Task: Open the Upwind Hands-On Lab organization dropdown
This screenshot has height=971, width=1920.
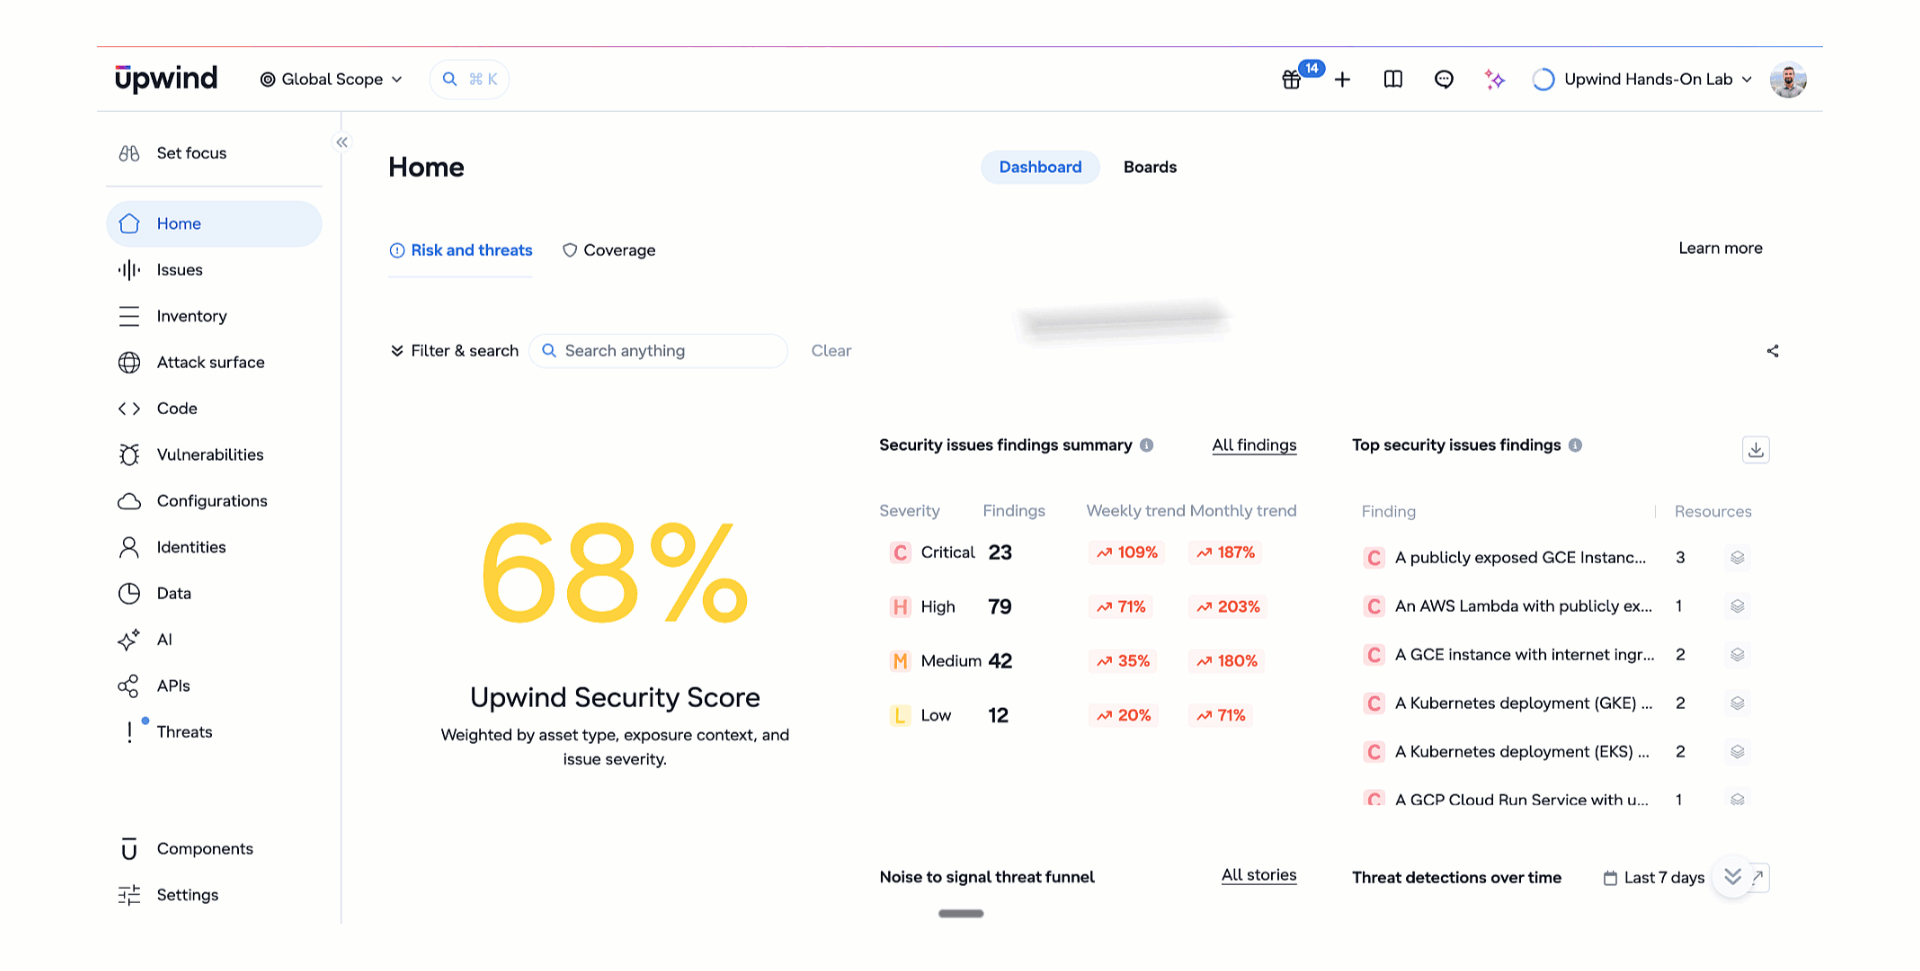Action: (1643, 79)
